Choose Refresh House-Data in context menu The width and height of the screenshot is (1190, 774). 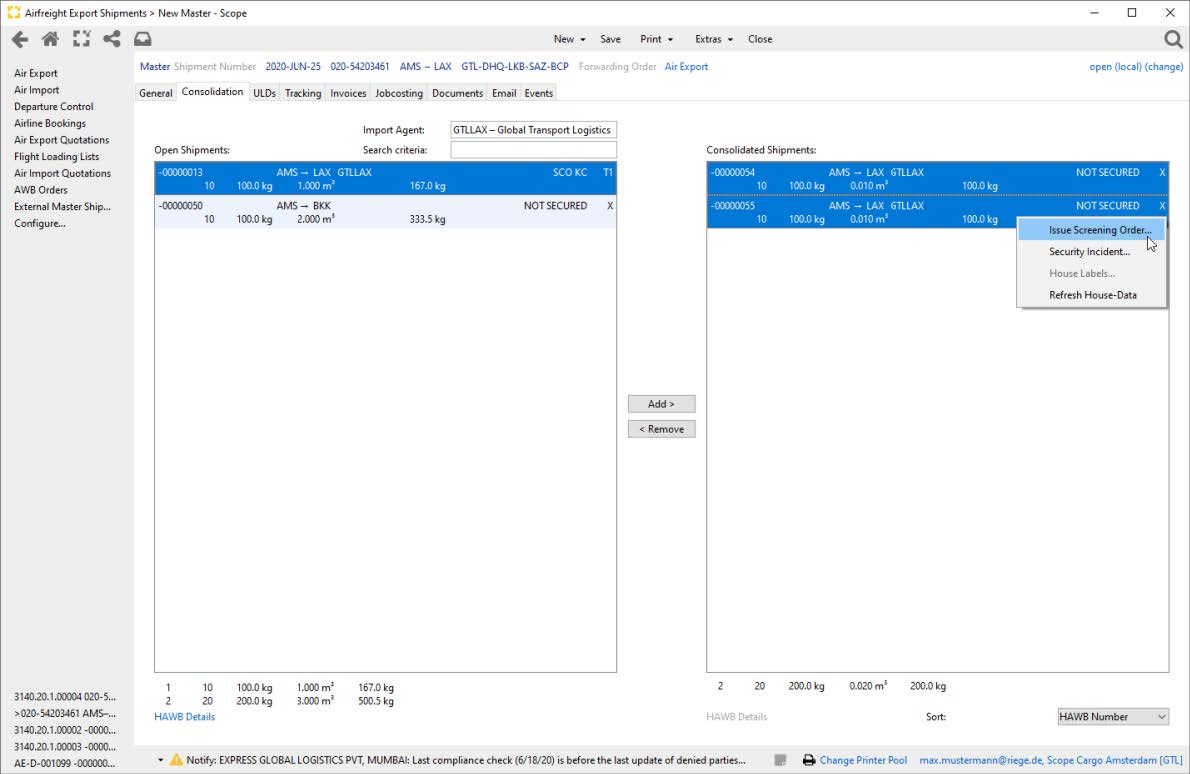[1092, 295]
